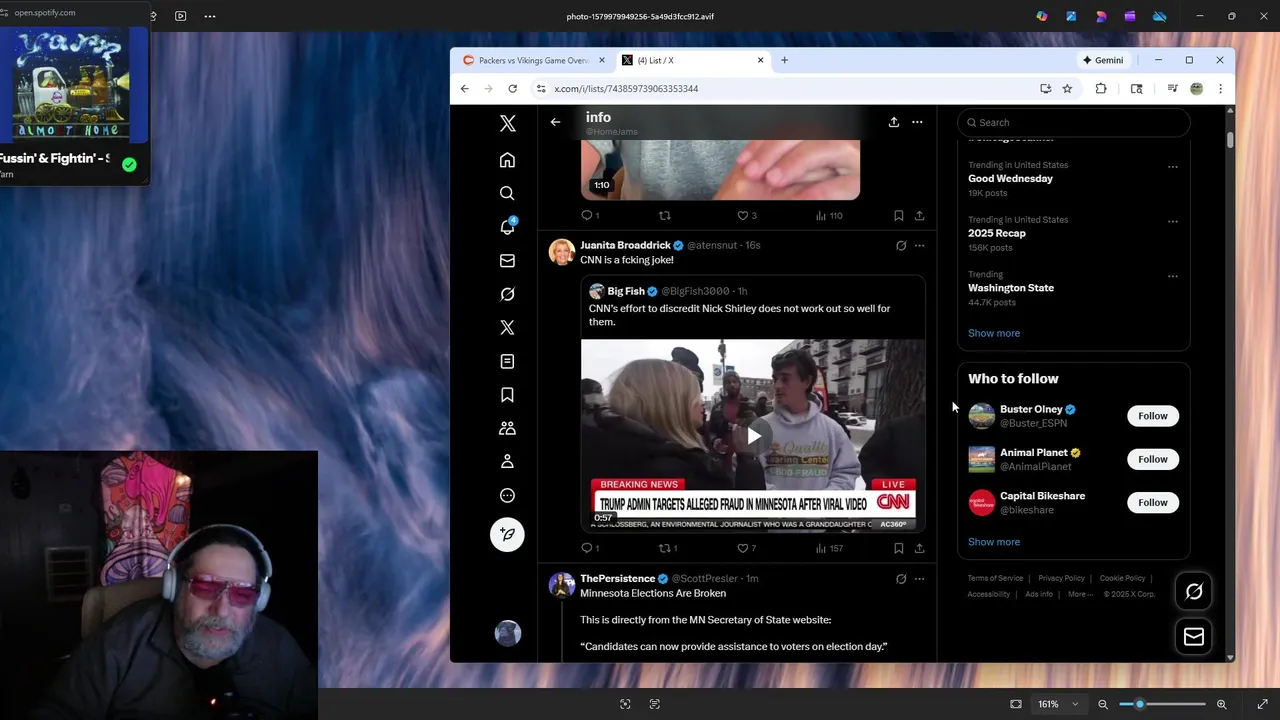The width and height of the screenshot is (1280, 720).
Task: Open the Notifications bell icon
Action: click(x=507, y=227)
